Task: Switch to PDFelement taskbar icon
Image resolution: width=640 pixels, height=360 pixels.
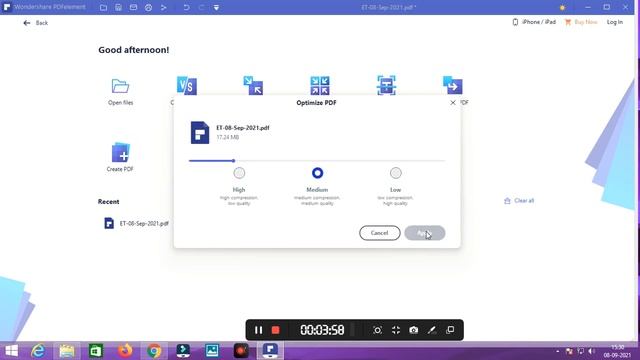Action: click(270, 351)
